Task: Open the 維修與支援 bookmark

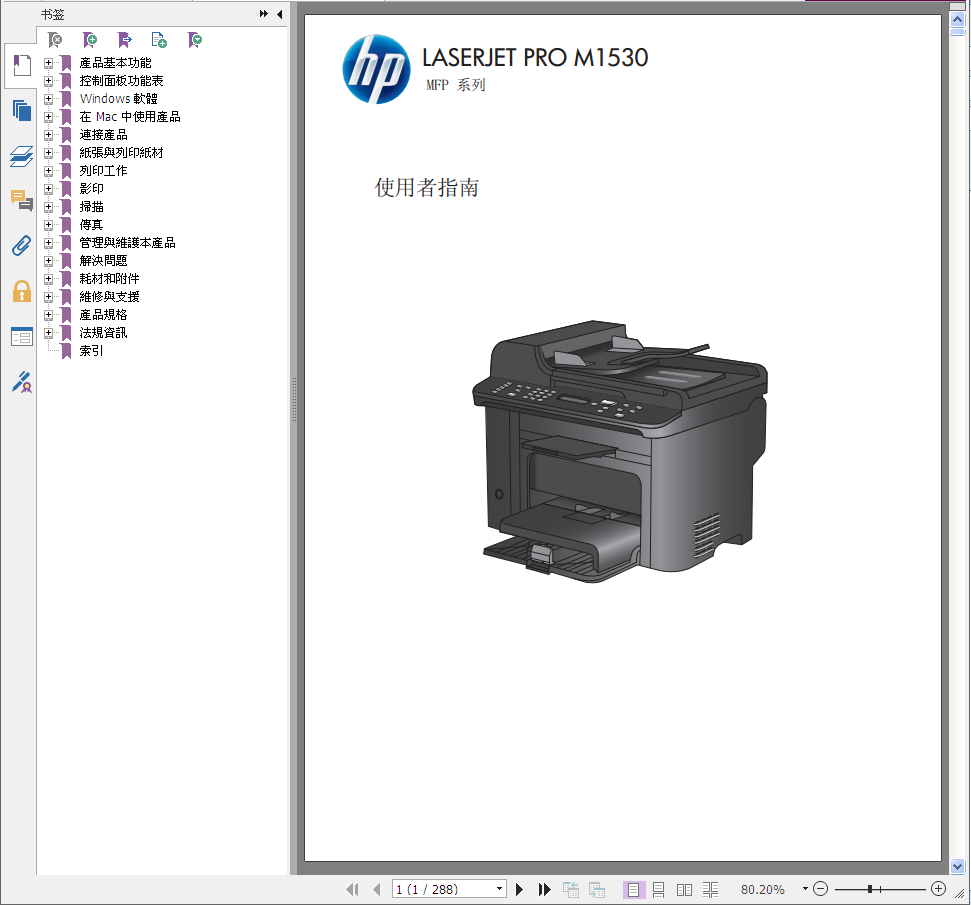Action: tap(109, 297)
